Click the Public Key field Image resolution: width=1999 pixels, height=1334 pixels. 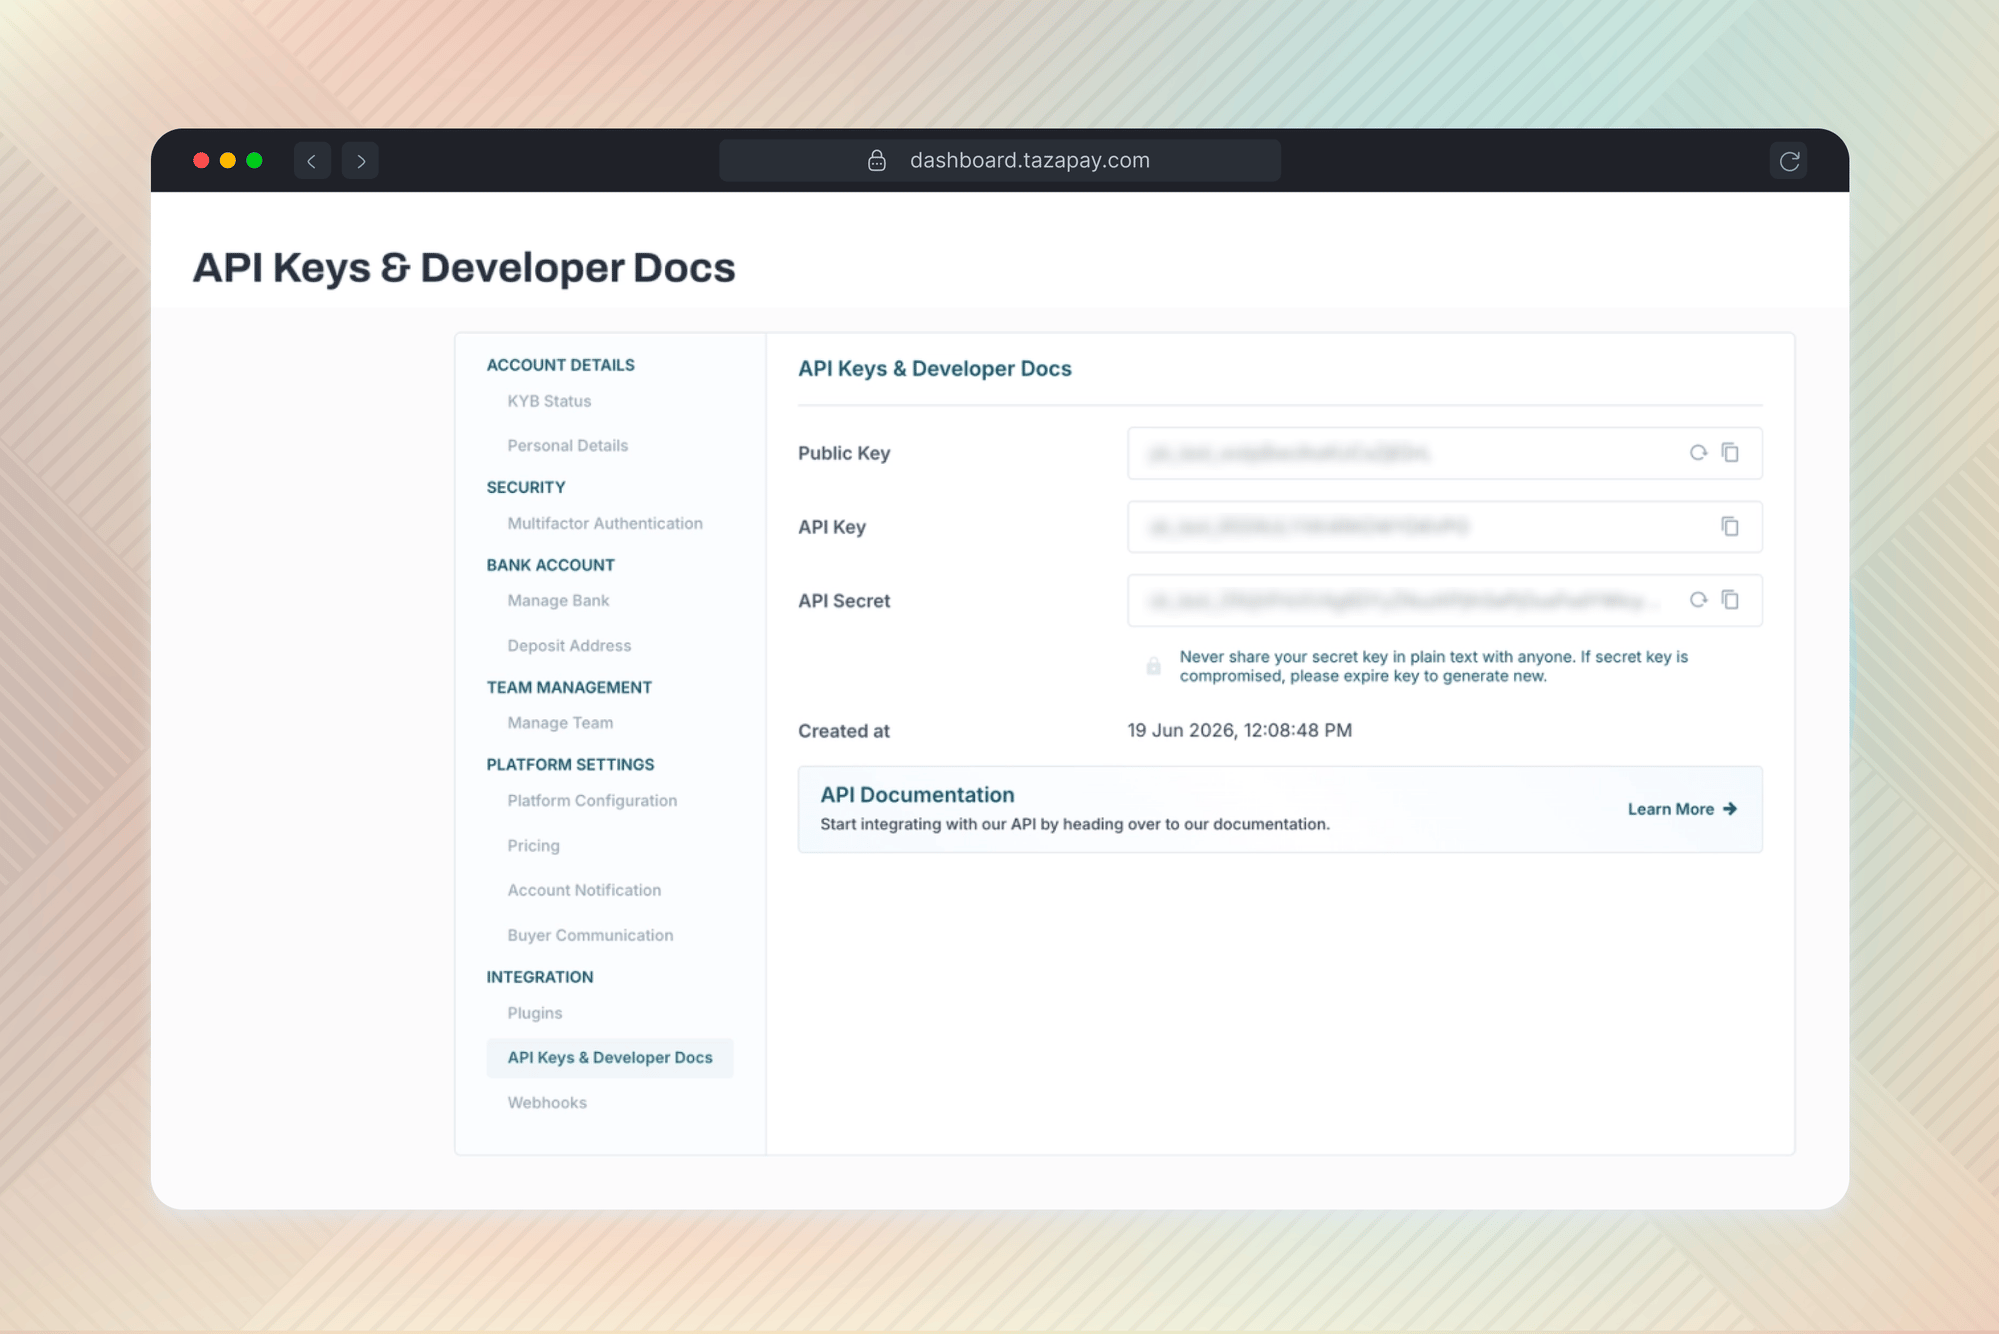[1445, 453]
